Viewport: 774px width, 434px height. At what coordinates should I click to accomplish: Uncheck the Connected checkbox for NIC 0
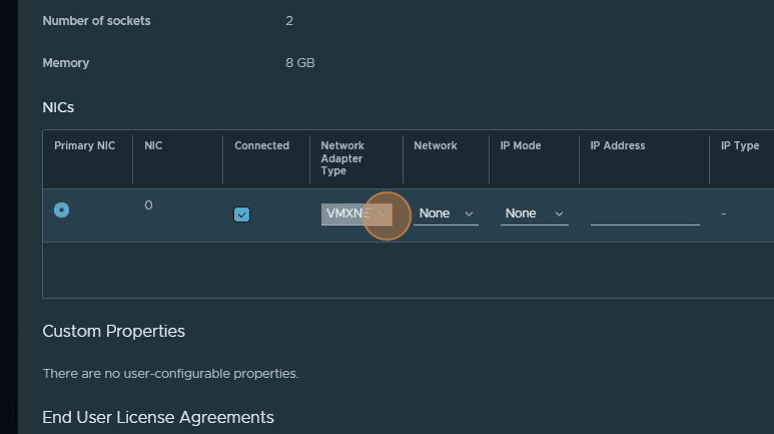coord(241,215)
